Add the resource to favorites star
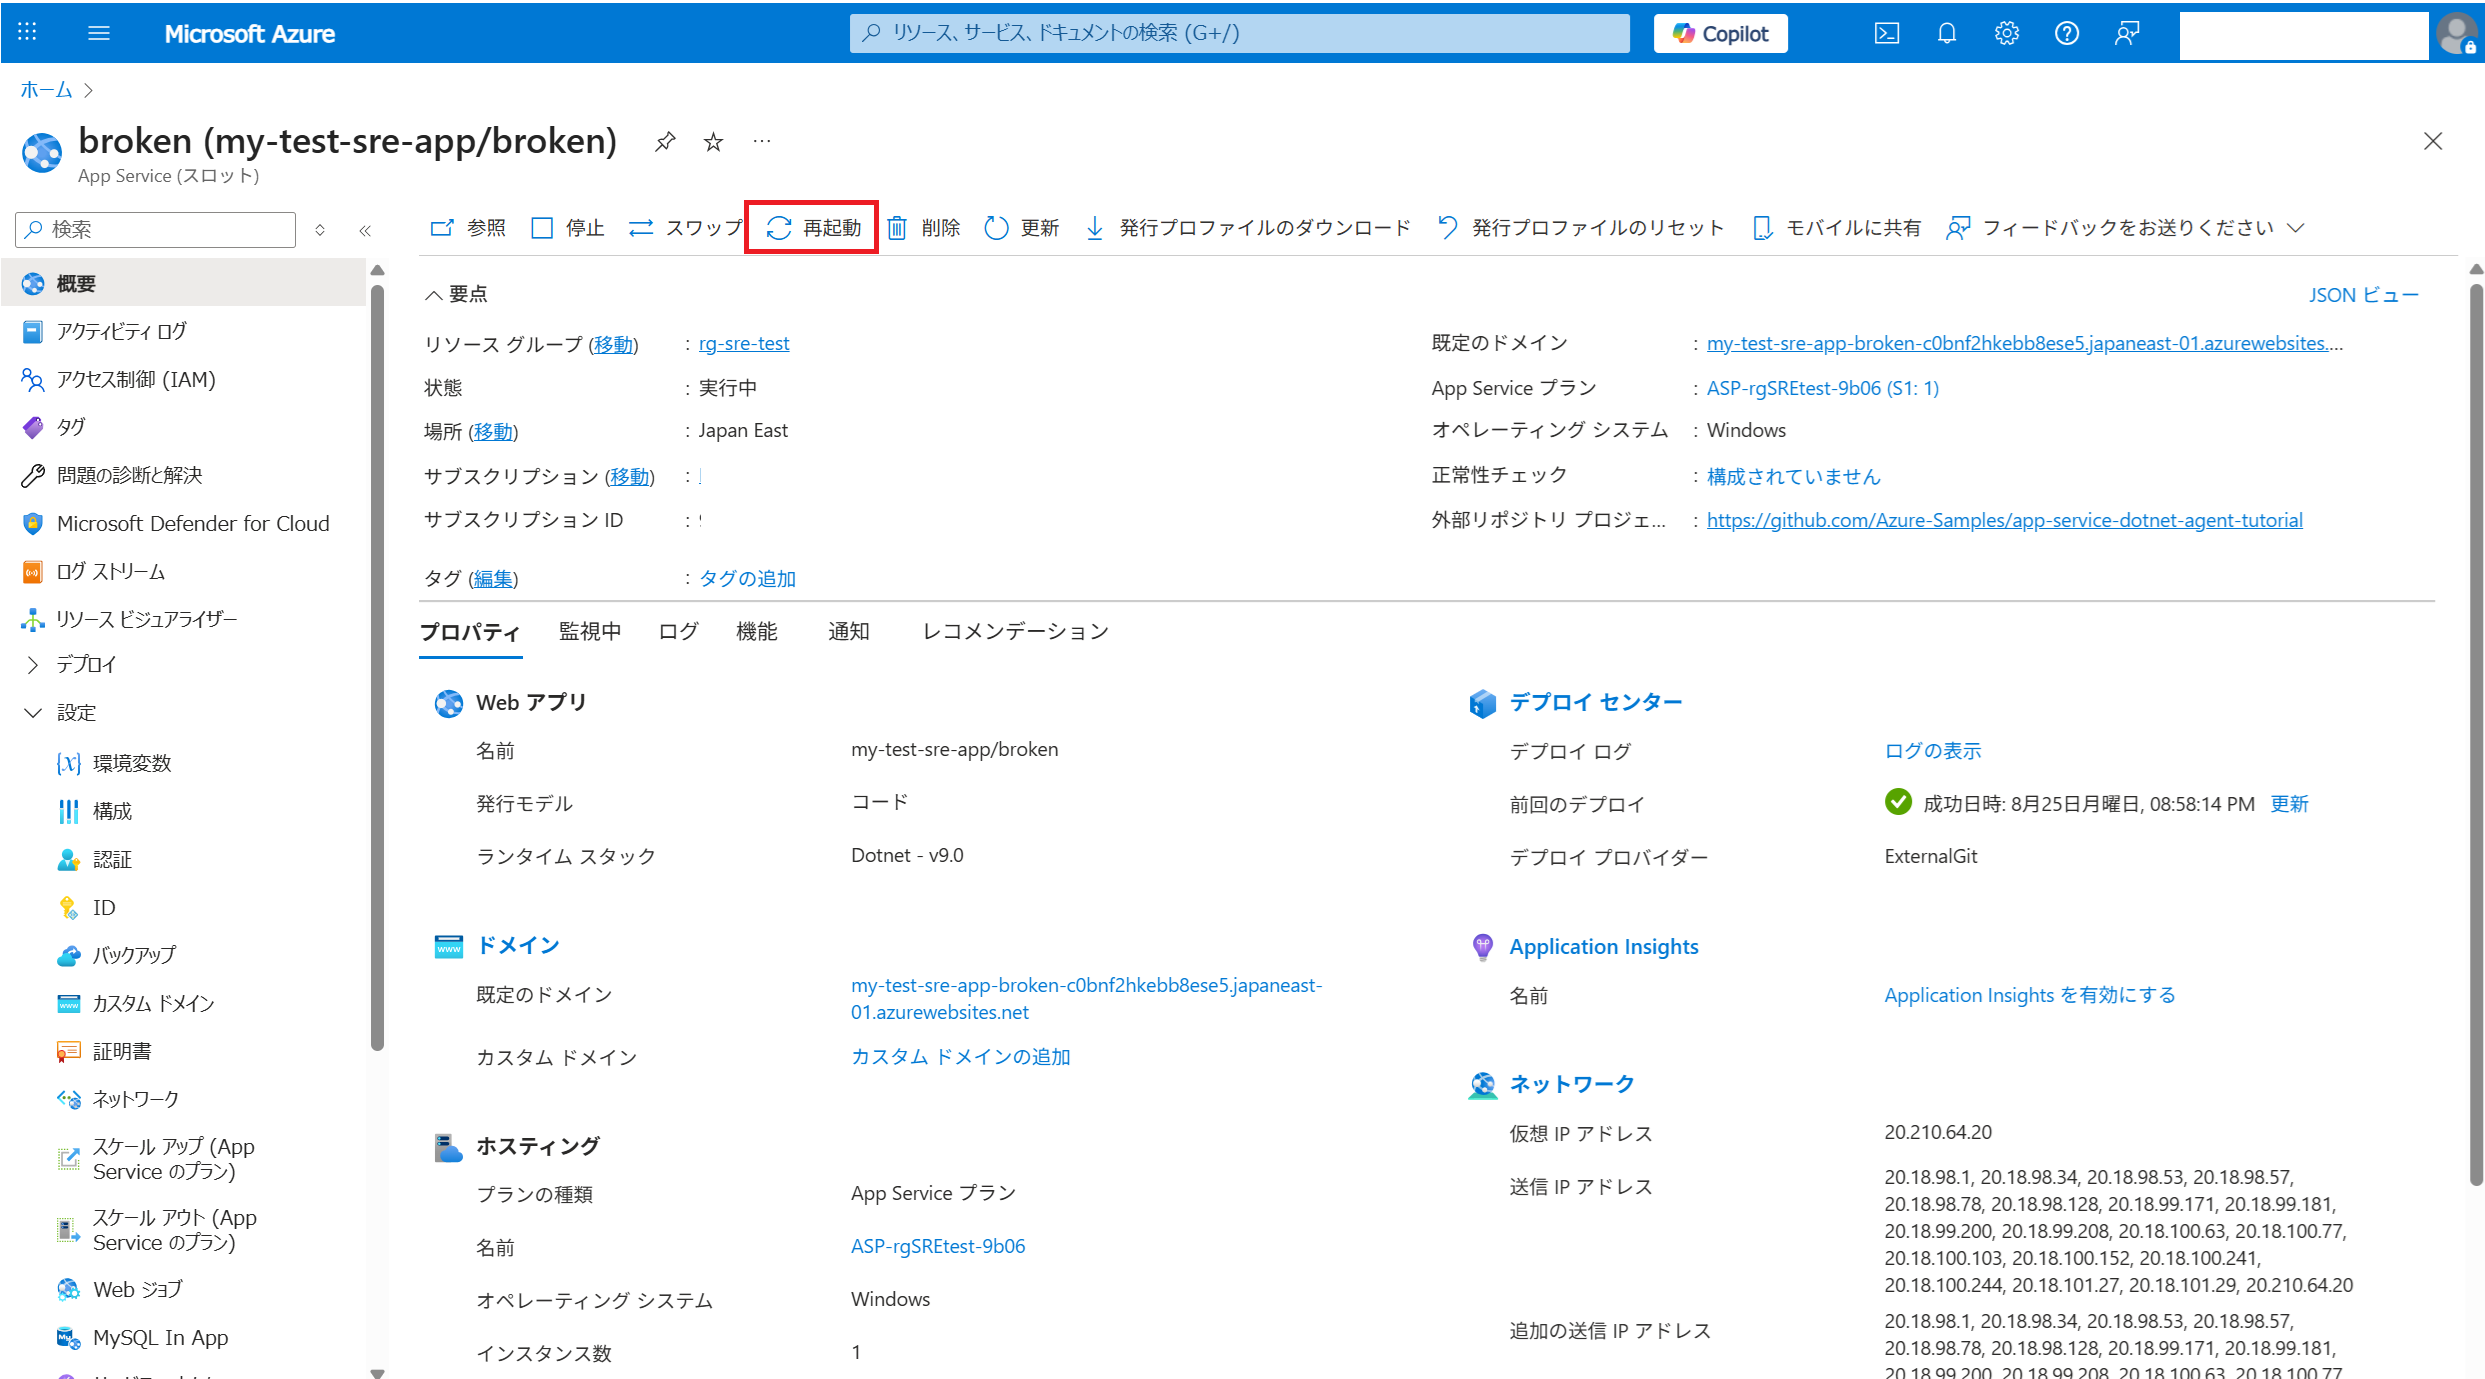 [x=713, y=142]
